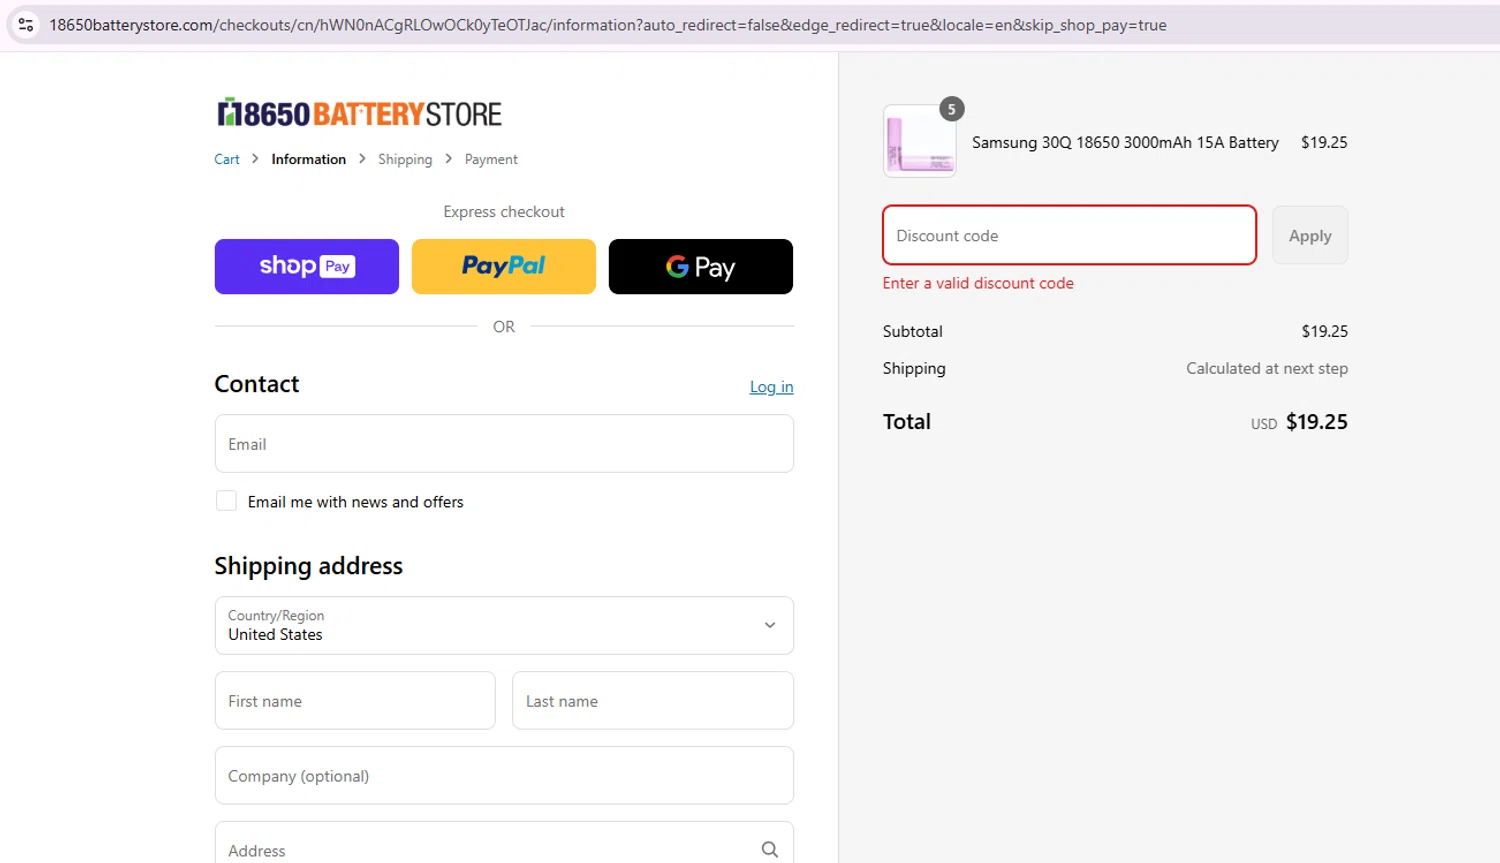Pay with Shop Pay
The width and height of the screenshot is (1500, 863).
[307, 266]
